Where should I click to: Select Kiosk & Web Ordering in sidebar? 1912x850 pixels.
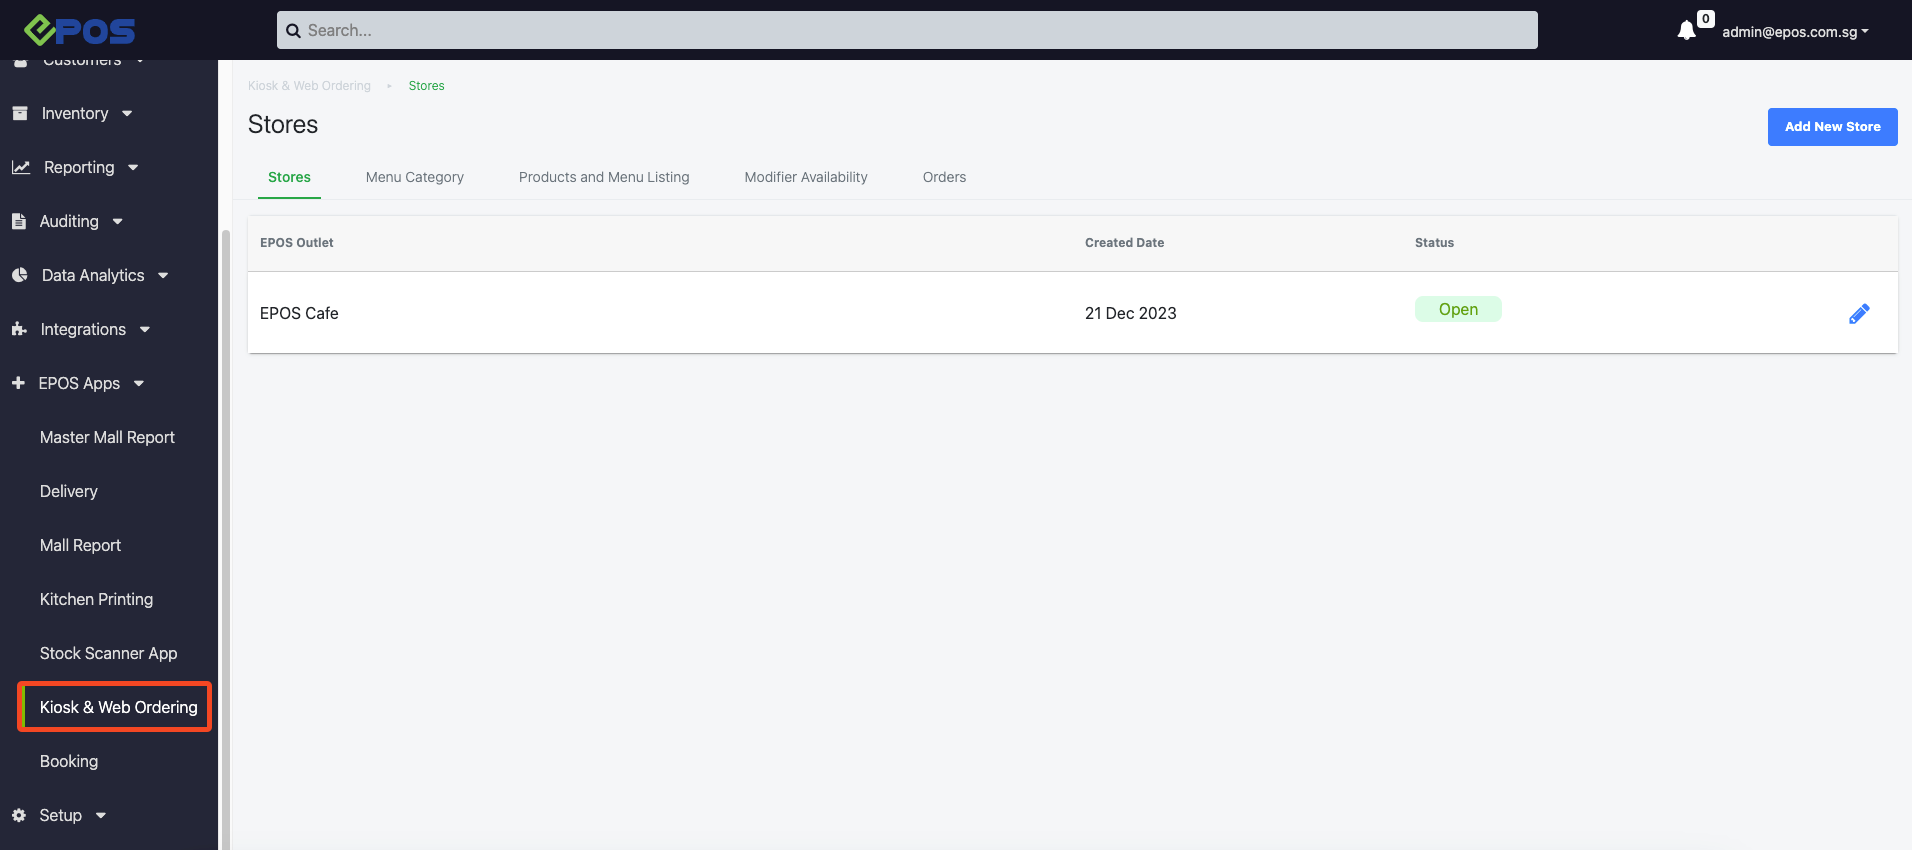[118, 707]
